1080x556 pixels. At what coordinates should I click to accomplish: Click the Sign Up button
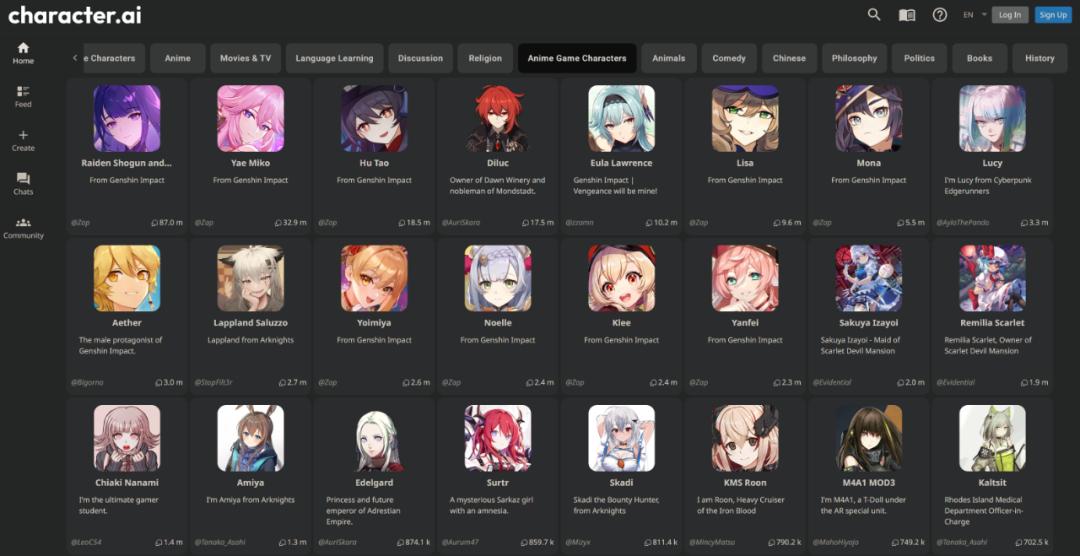(x=1052, y=14)
